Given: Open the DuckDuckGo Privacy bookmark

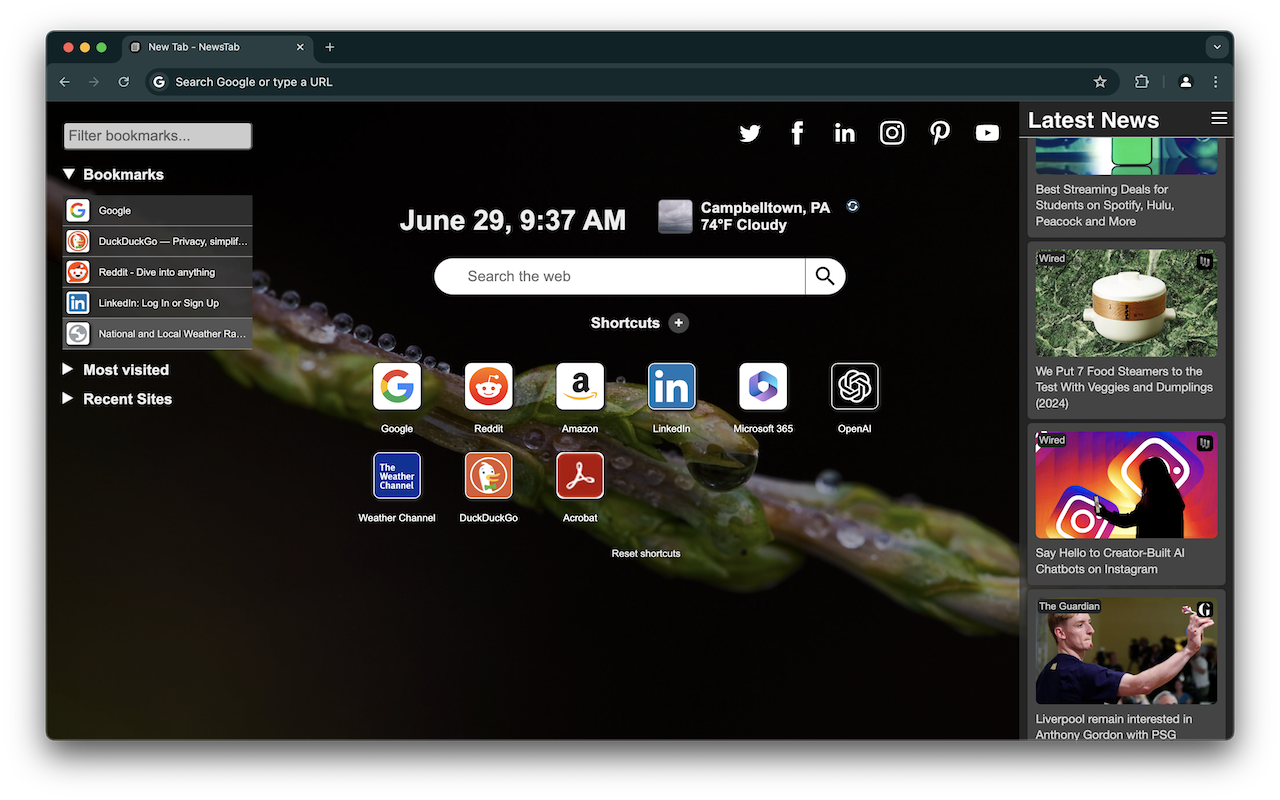Looking at the screenshot, I should [157, 241].
